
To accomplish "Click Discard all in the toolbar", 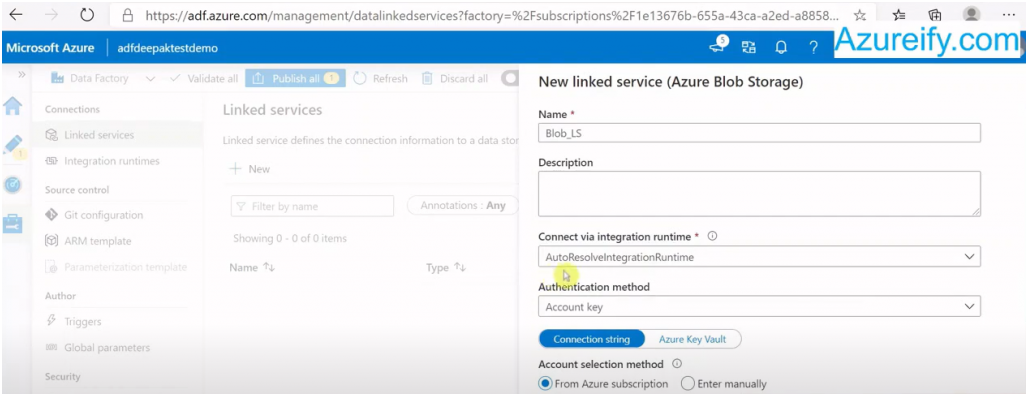I will point(454,79).
